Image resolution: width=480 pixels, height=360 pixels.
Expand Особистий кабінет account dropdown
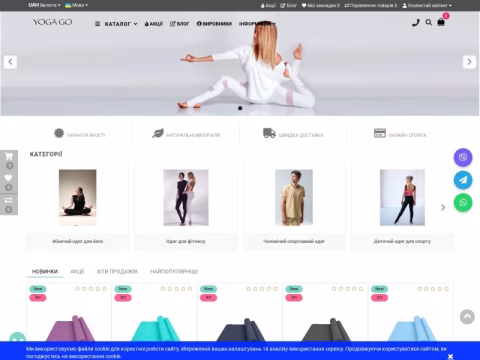tap(427, 5)
